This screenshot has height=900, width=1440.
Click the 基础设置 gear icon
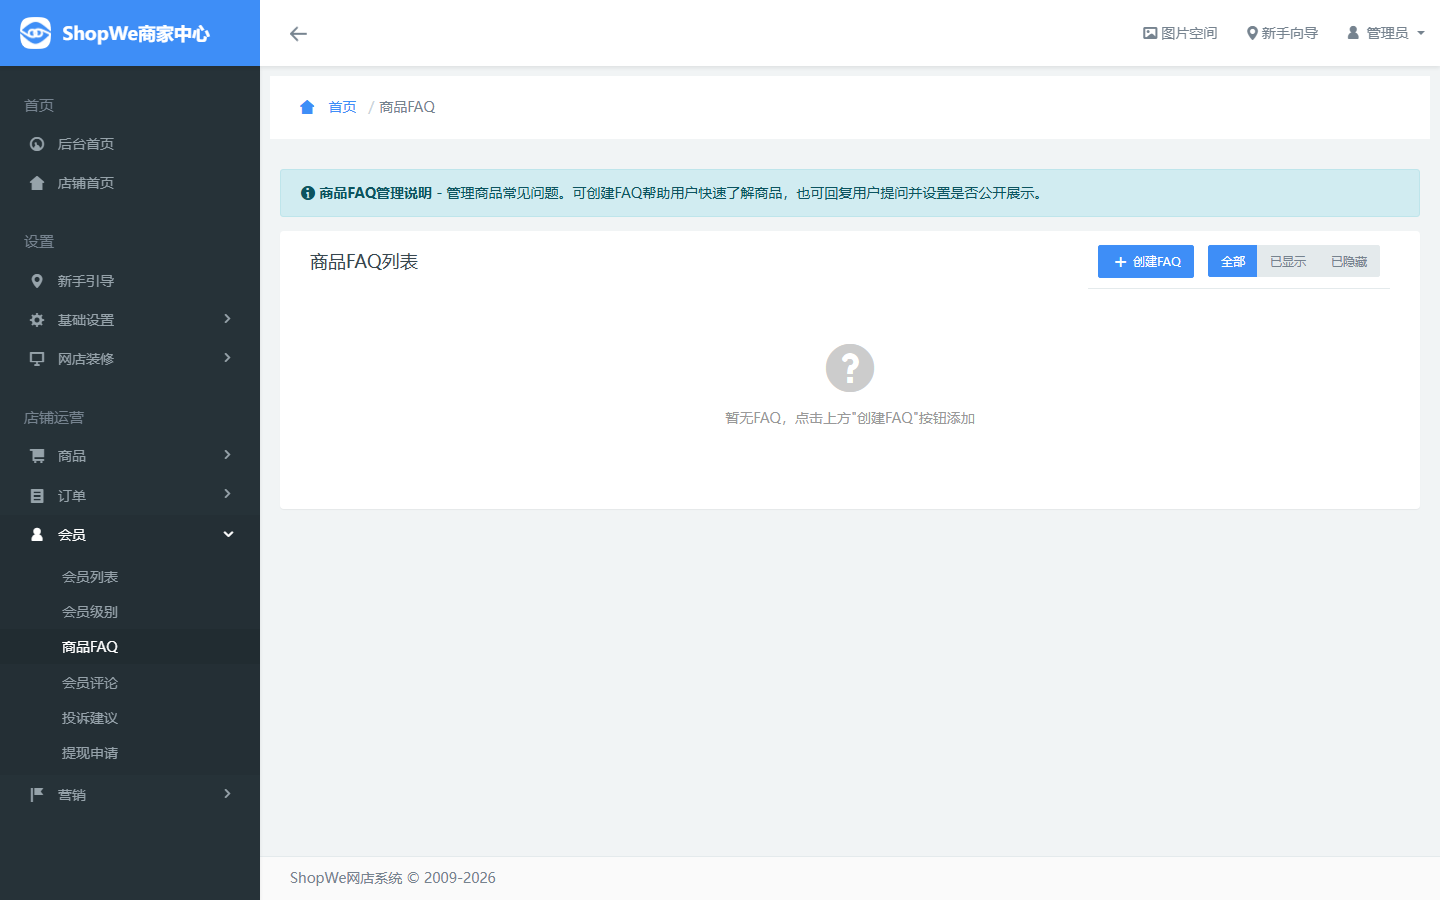click(x=37, y=320)
